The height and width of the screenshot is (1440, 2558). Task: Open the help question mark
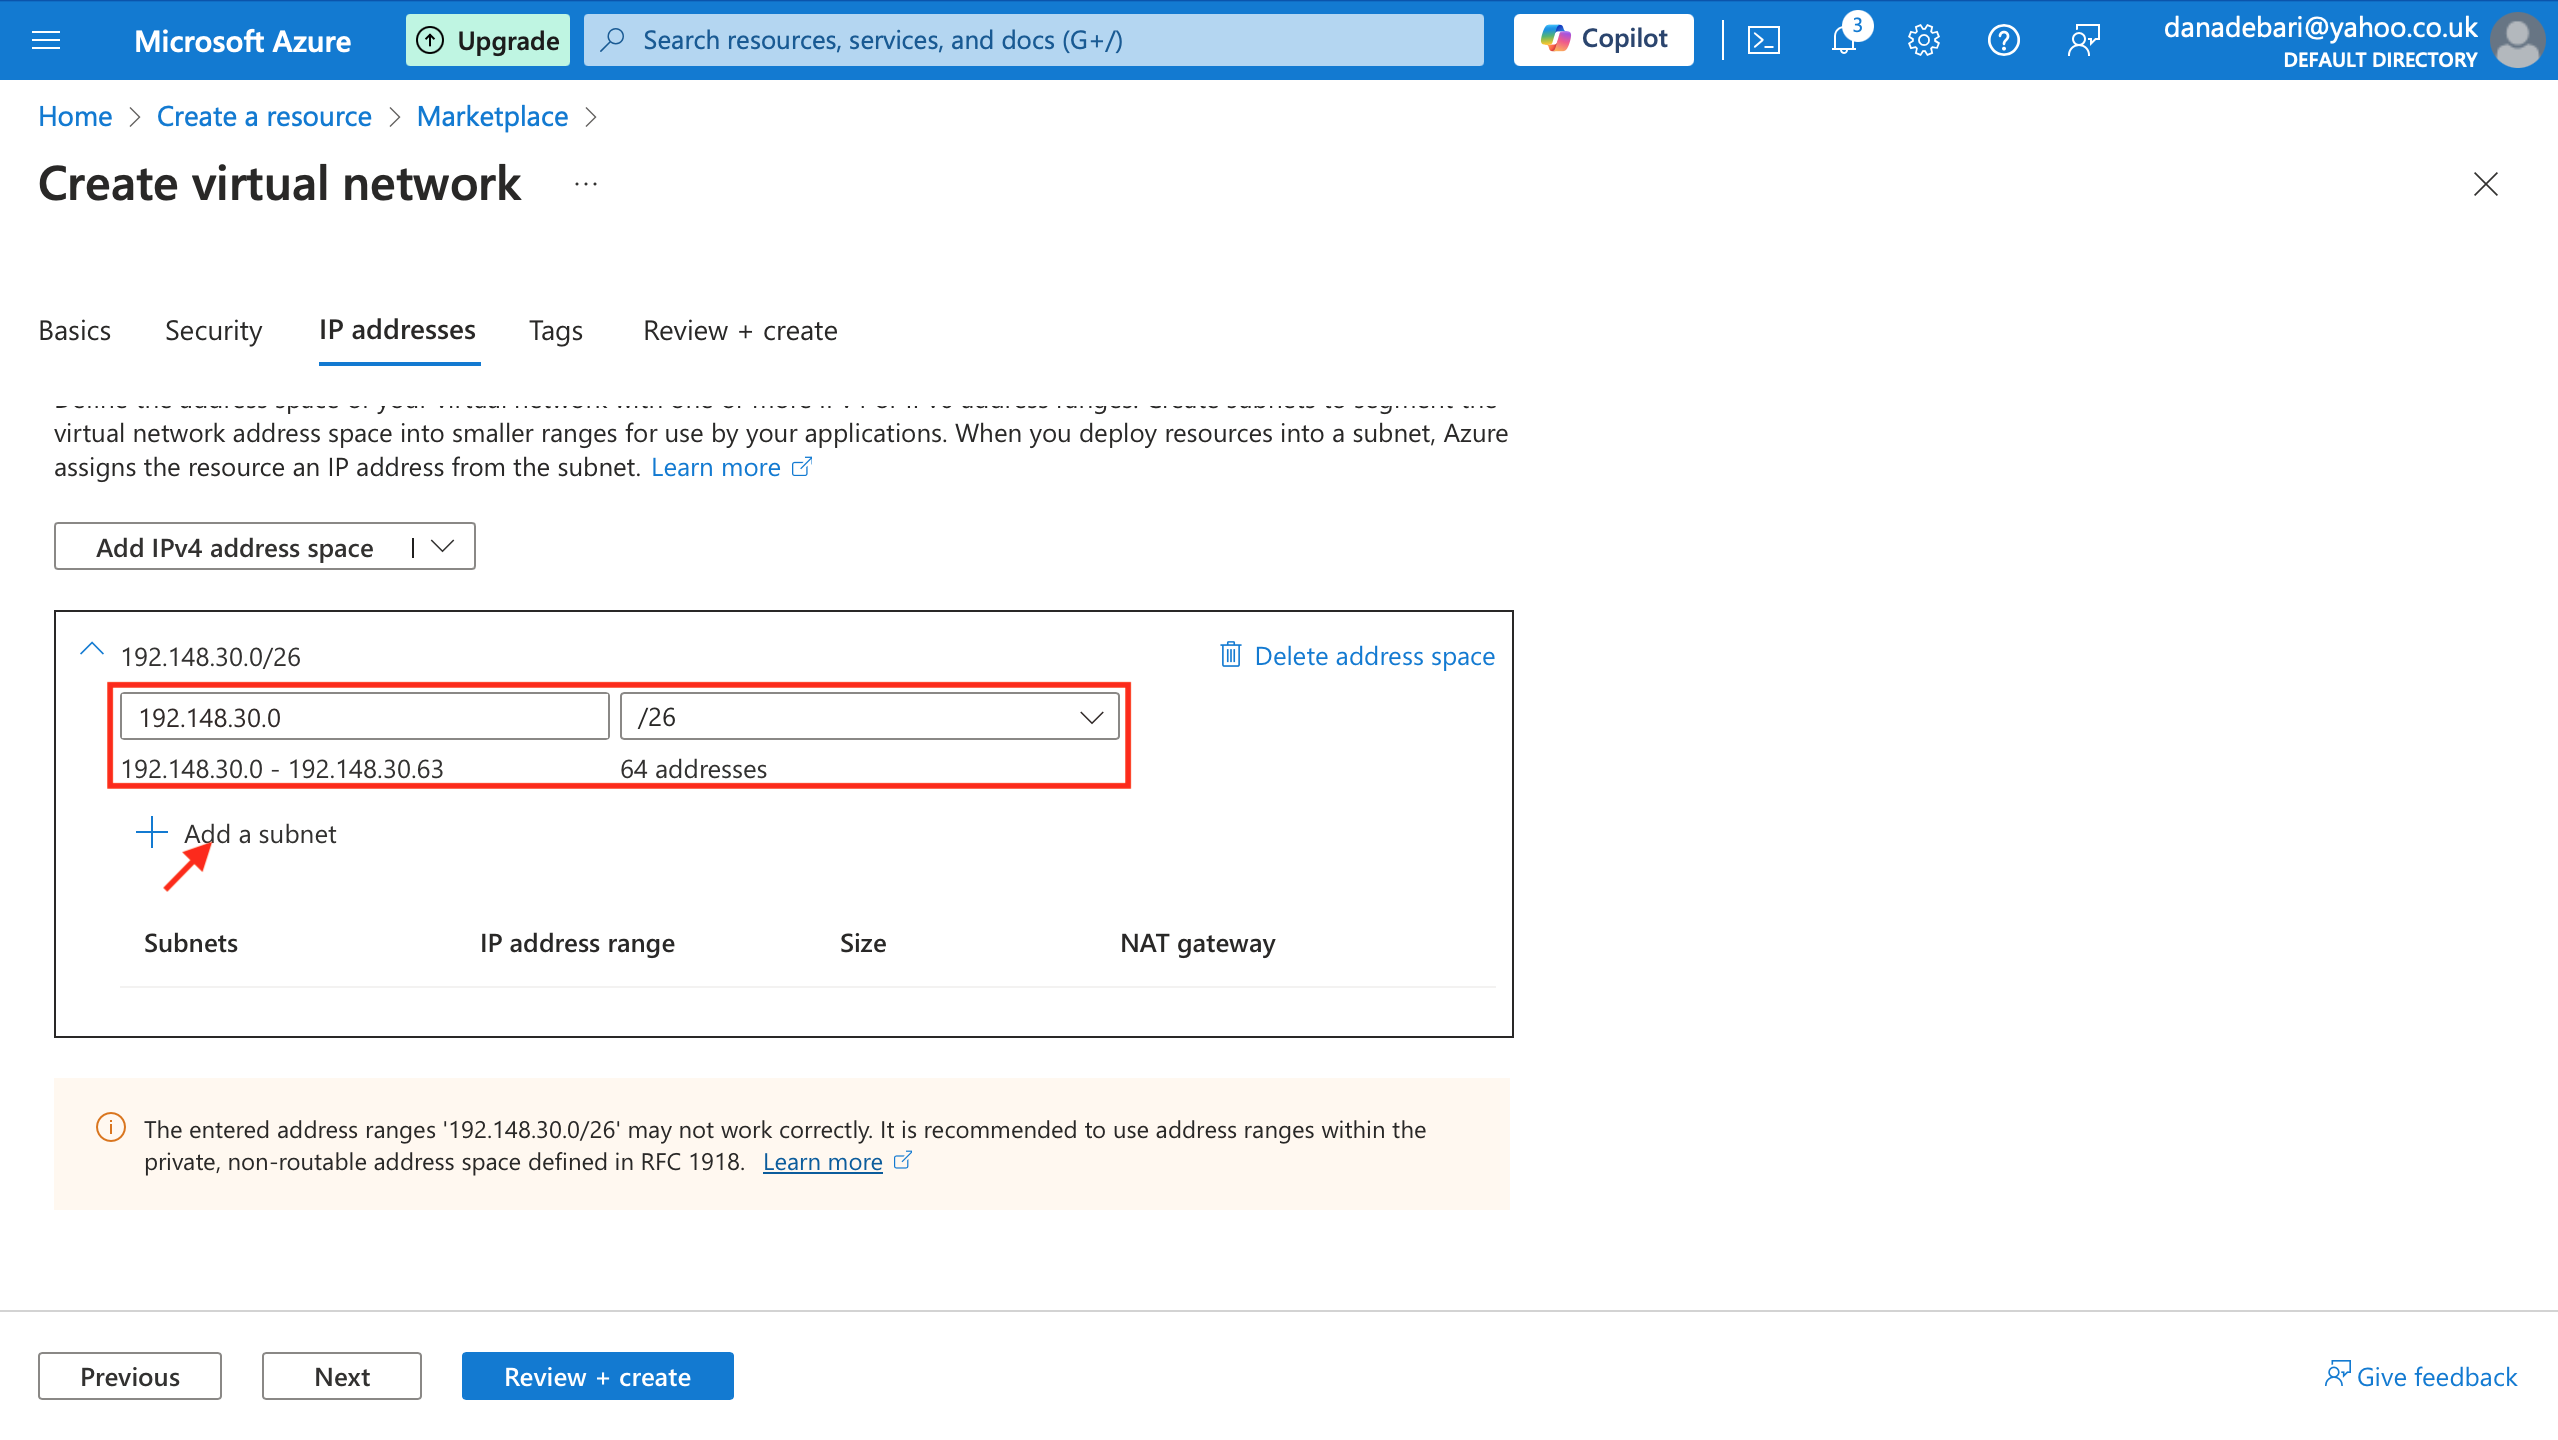(x=2003, y=40)
